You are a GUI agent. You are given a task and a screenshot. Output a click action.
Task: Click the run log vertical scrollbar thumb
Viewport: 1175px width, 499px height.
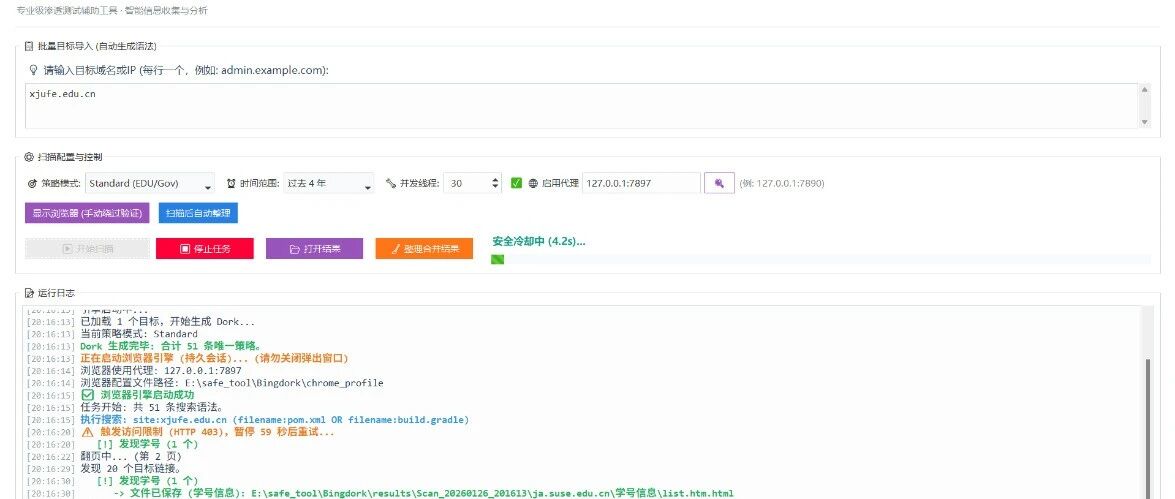[x=1147, y=429]
